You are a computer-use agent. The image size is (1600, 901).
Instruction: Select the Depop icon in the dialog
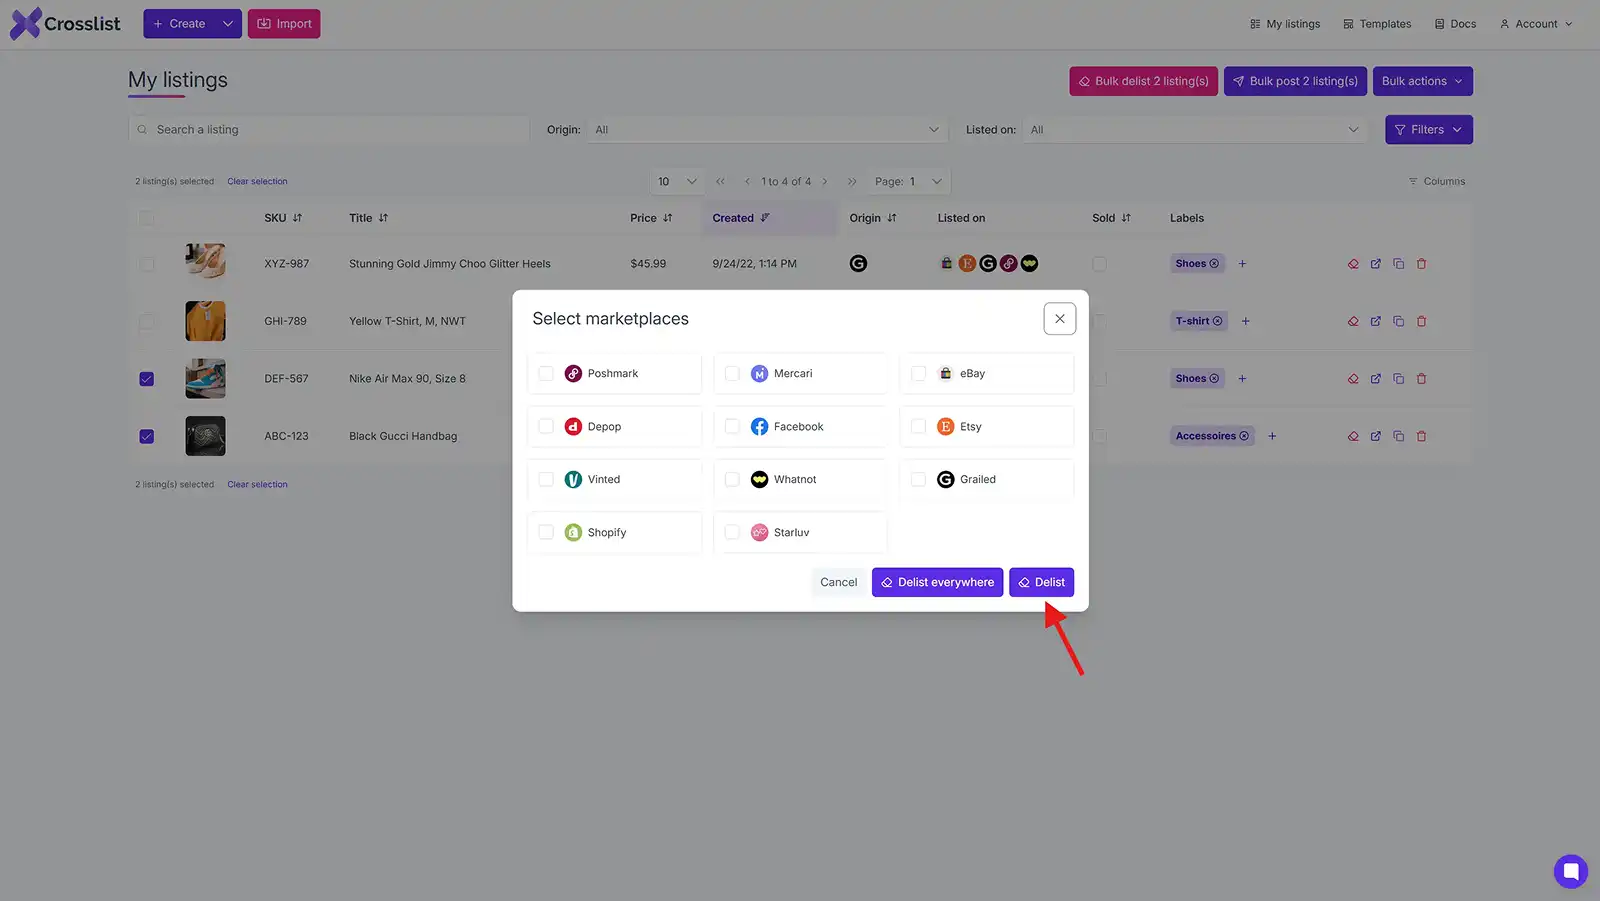point(573,426)
